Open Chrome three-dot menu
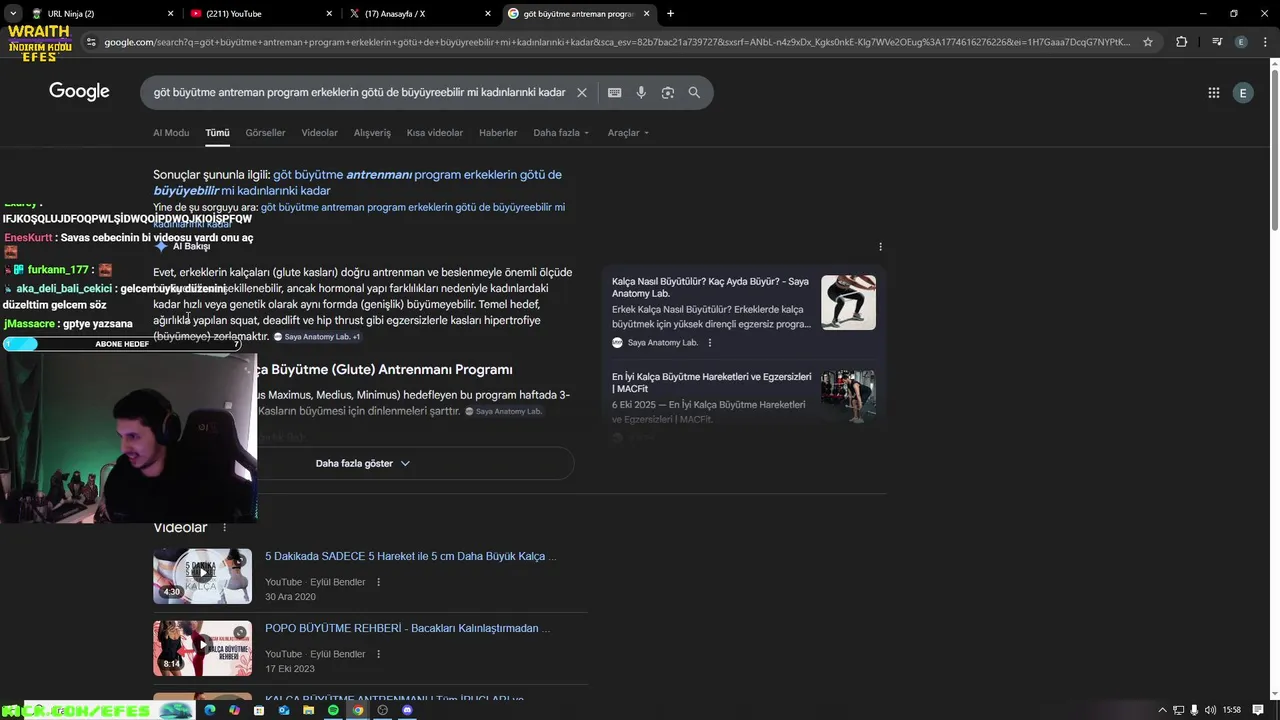The width and height of the screenshot is (1280, 720). pos(1264,42)
